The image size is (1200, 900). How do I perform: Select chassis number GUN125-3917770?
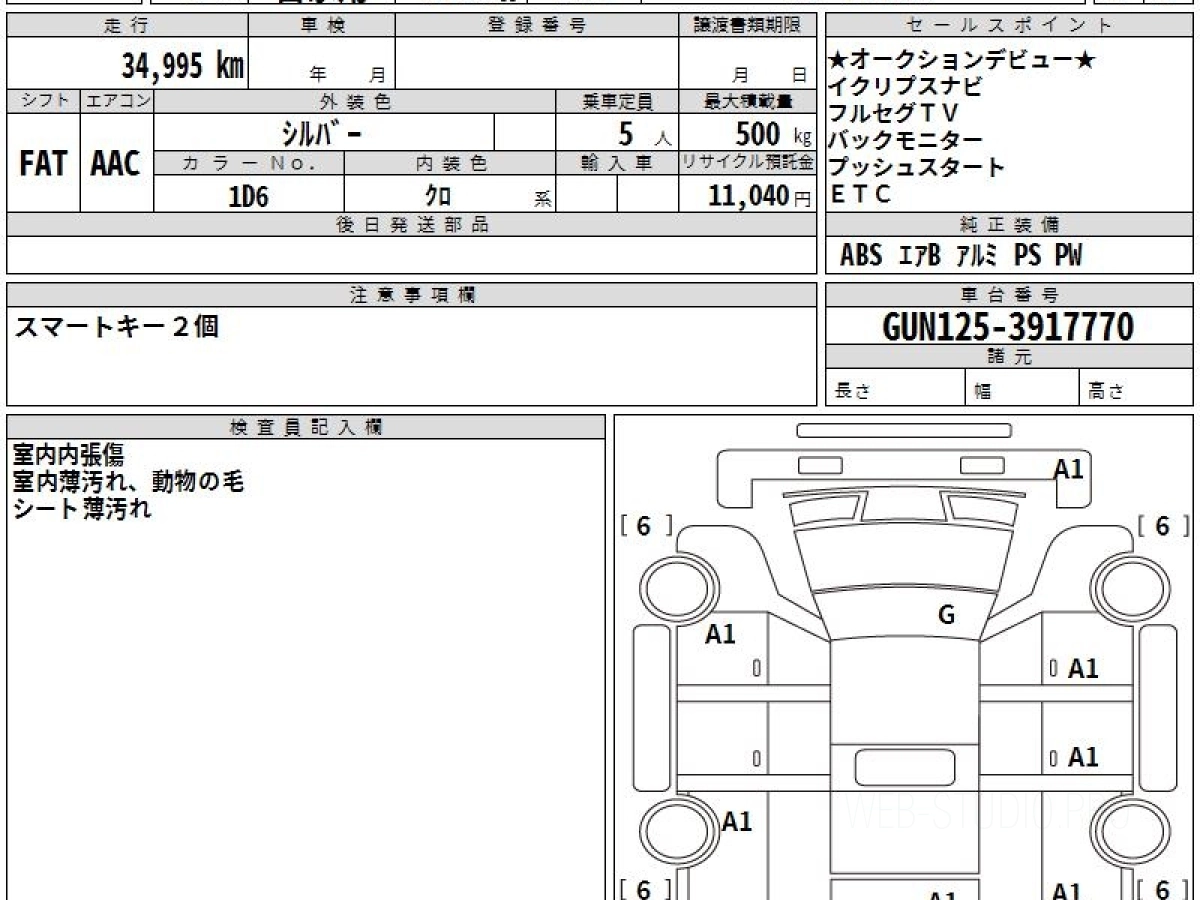click(1009, 326)
